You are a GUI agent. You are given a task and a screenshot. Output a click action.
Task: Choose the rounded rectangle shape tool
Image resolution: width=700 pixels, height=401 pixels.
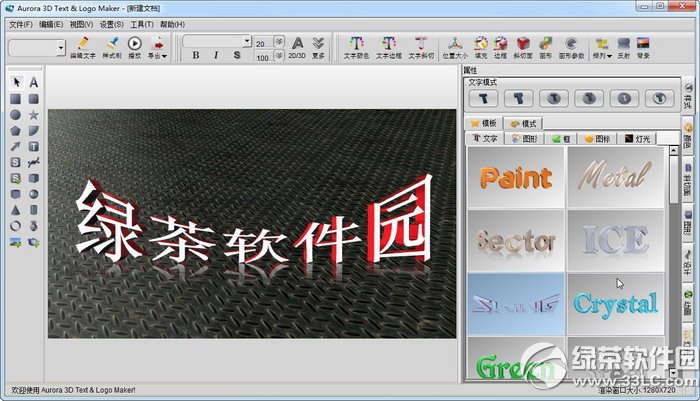coord(33,99)
